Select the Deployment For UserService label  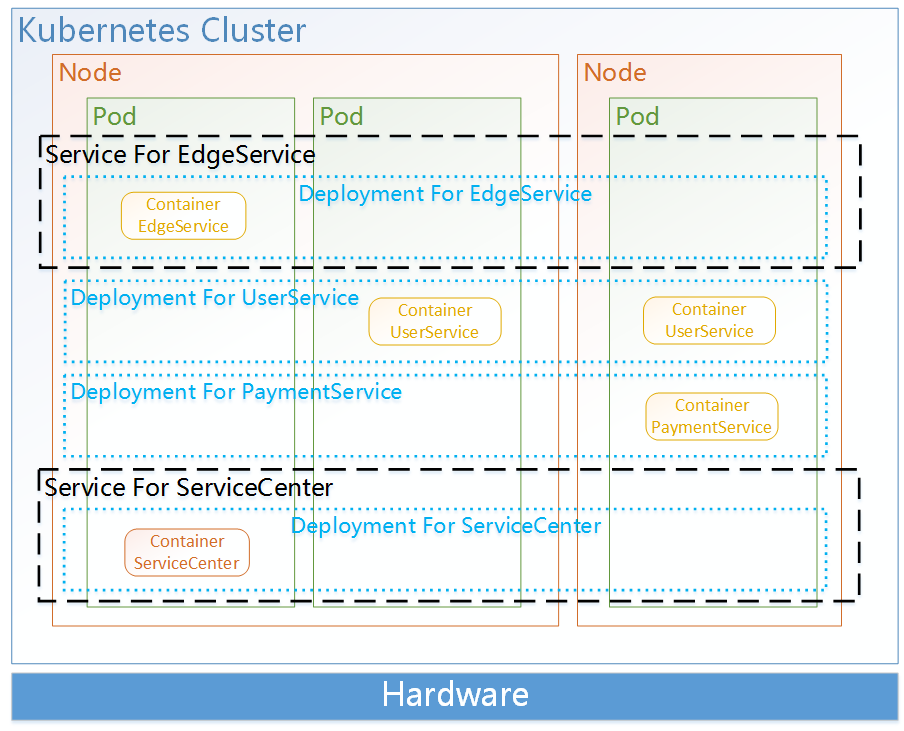coord(214,298)
